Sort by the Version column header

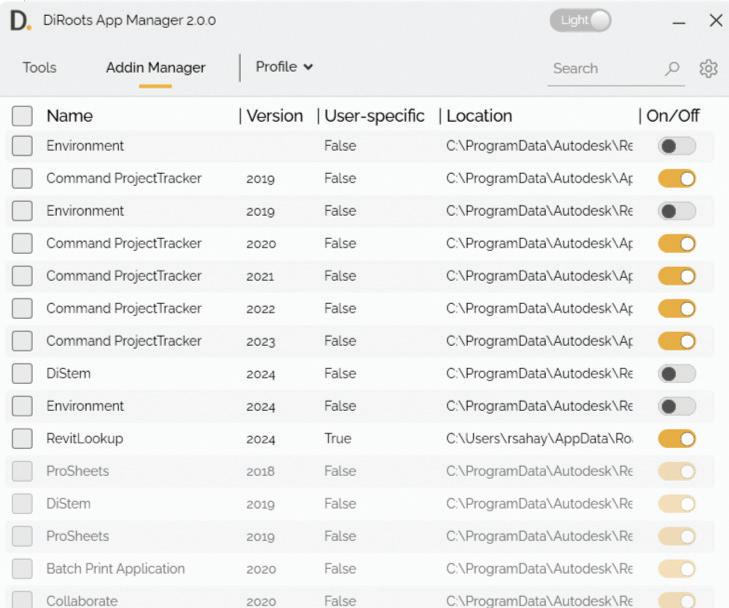point(274,116)
